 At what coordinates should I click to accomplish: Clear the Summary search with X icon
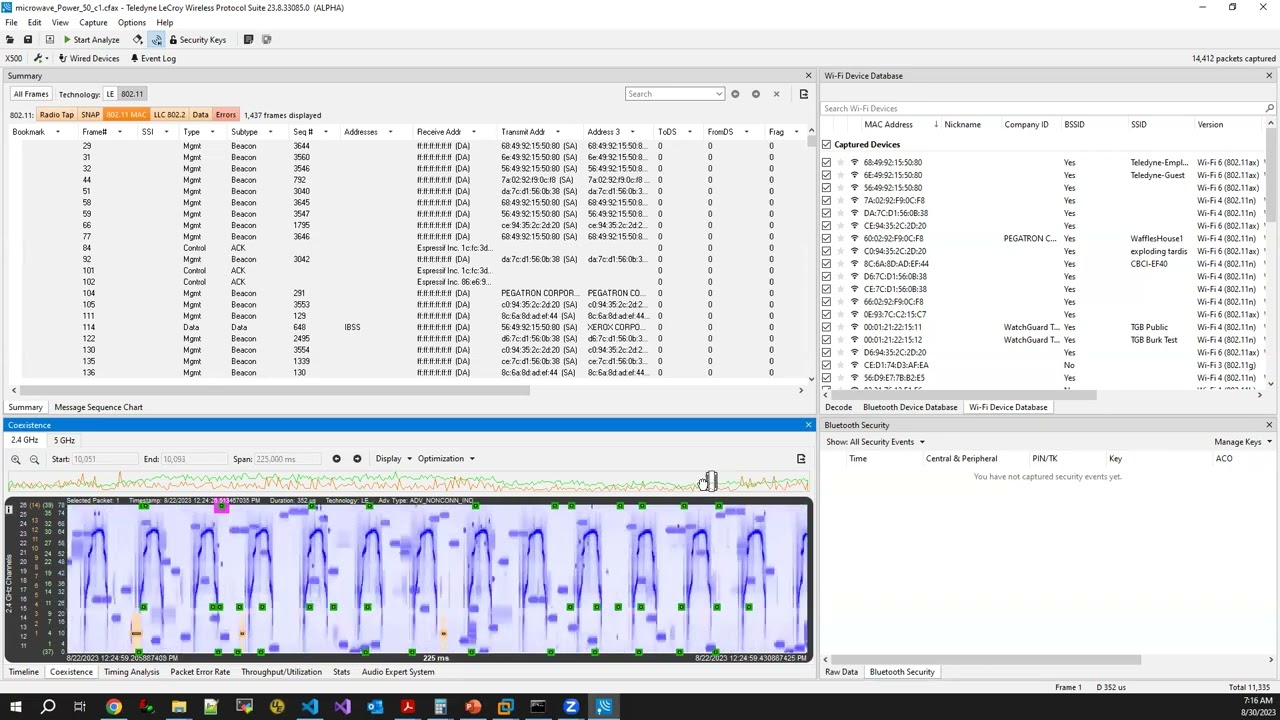pos(776,94)
